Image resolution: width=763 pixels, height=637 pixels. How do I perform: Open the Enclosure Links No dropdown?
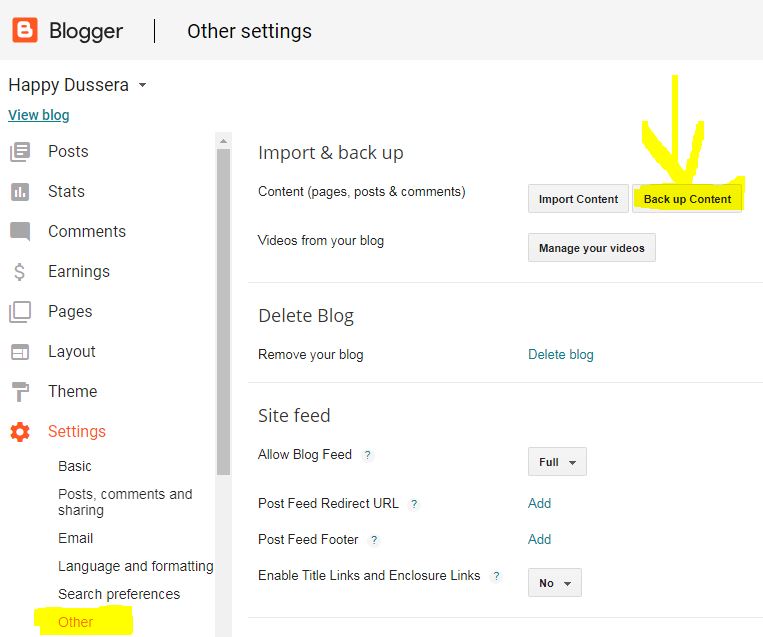coord(555,582)
